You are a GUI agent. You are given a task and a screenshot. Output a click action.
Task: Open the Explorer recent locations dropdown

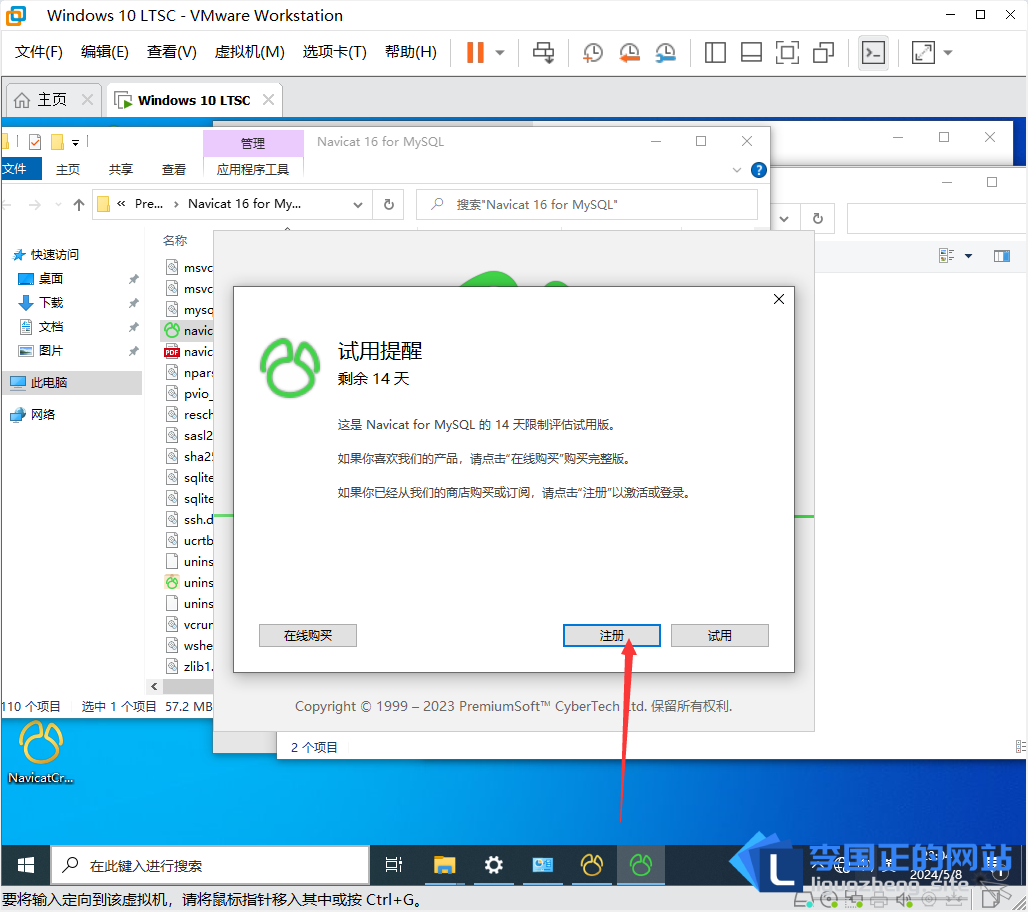point(58,205)
